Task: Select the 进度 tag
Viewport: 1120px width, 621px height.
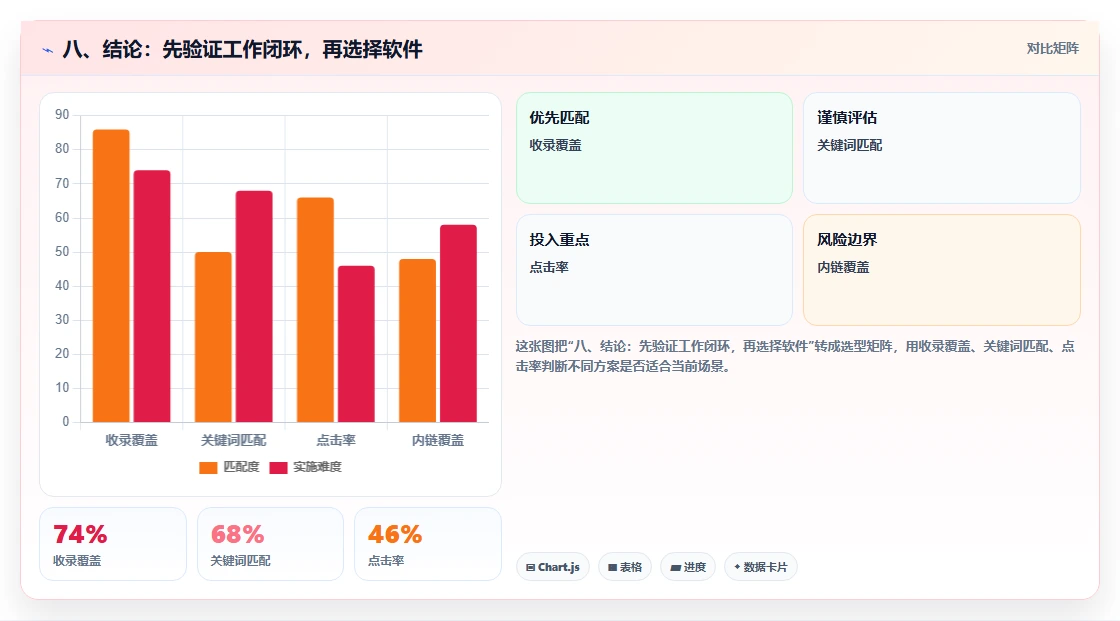Action: [688, 567]
